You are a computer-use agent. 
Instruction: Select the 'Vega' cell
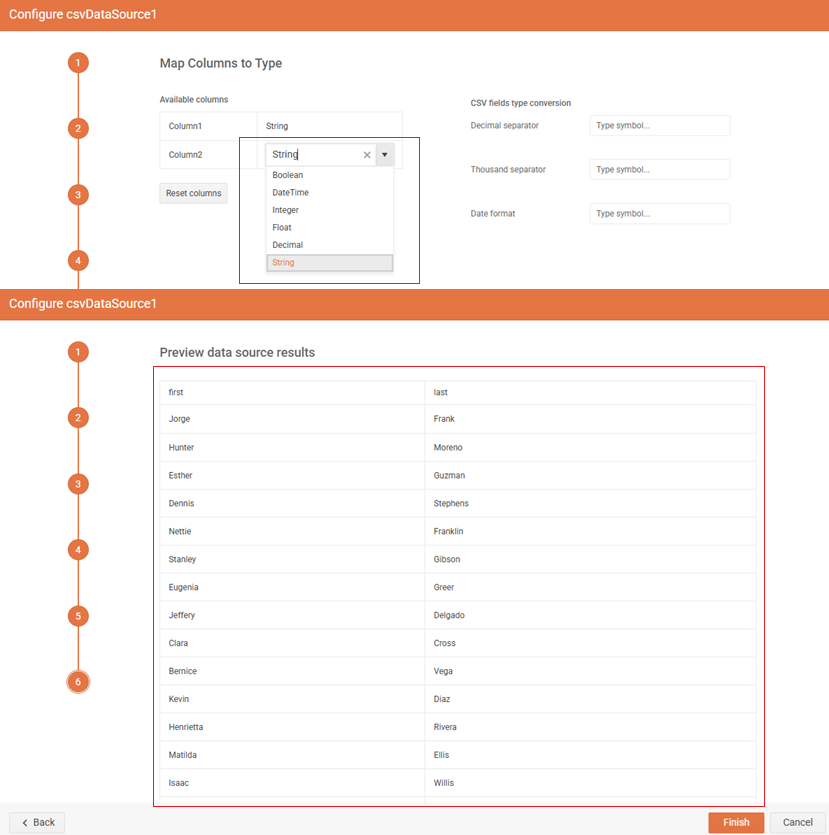click(x=590, y=671)
